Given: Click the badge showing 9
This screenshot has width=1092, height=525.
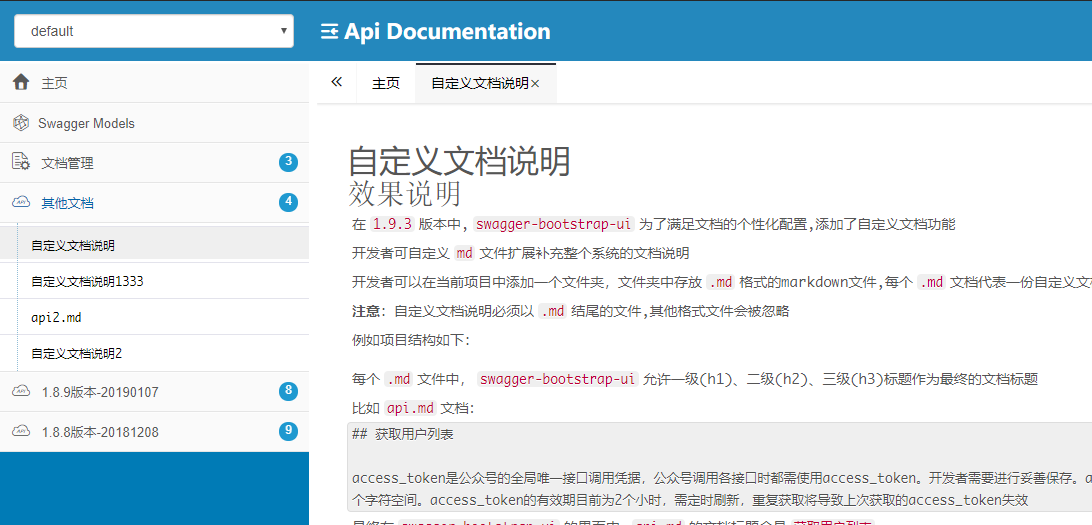Looking at the screenshot, I should [x=288, y=431].
